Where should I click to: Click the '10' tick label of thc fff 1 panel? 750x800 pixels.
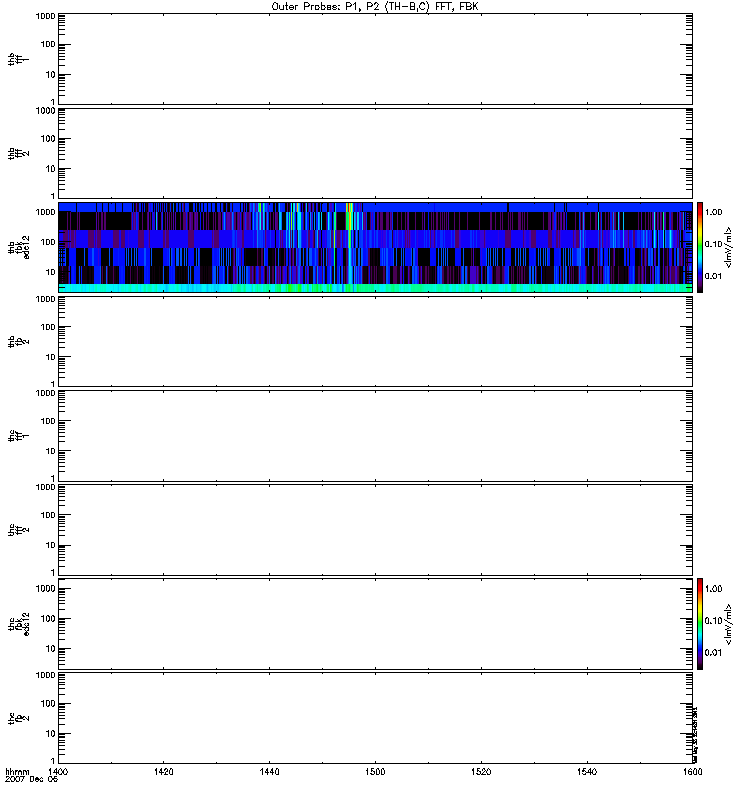(50, 451)
